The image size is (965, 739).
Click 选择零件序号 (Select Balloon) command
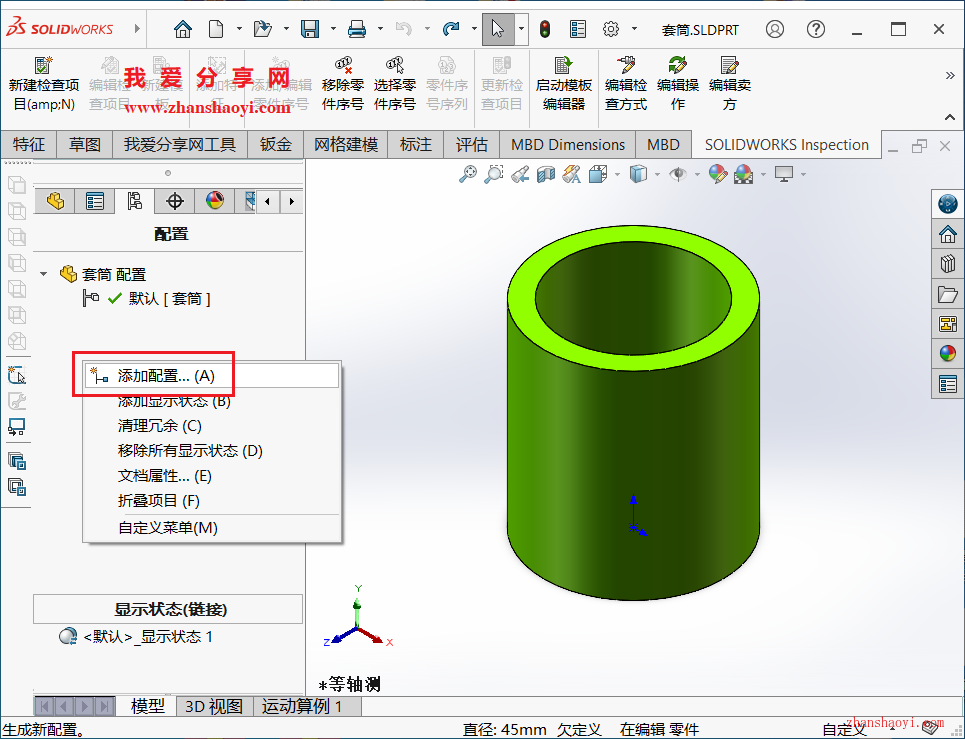pos(394,84)
